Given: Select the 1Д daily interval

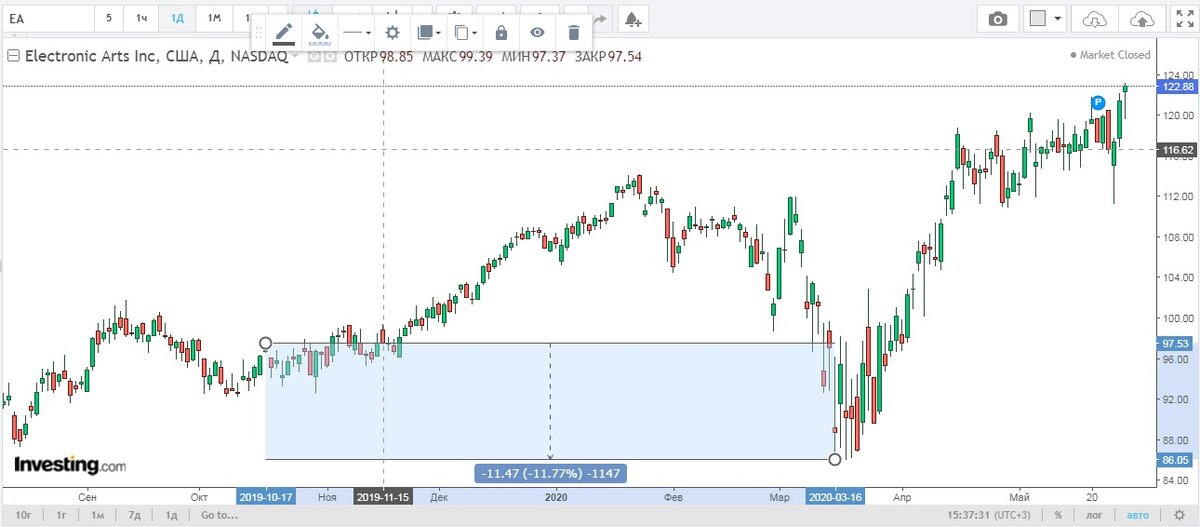Looking at the screenshot, I should (x=177, y=18).
